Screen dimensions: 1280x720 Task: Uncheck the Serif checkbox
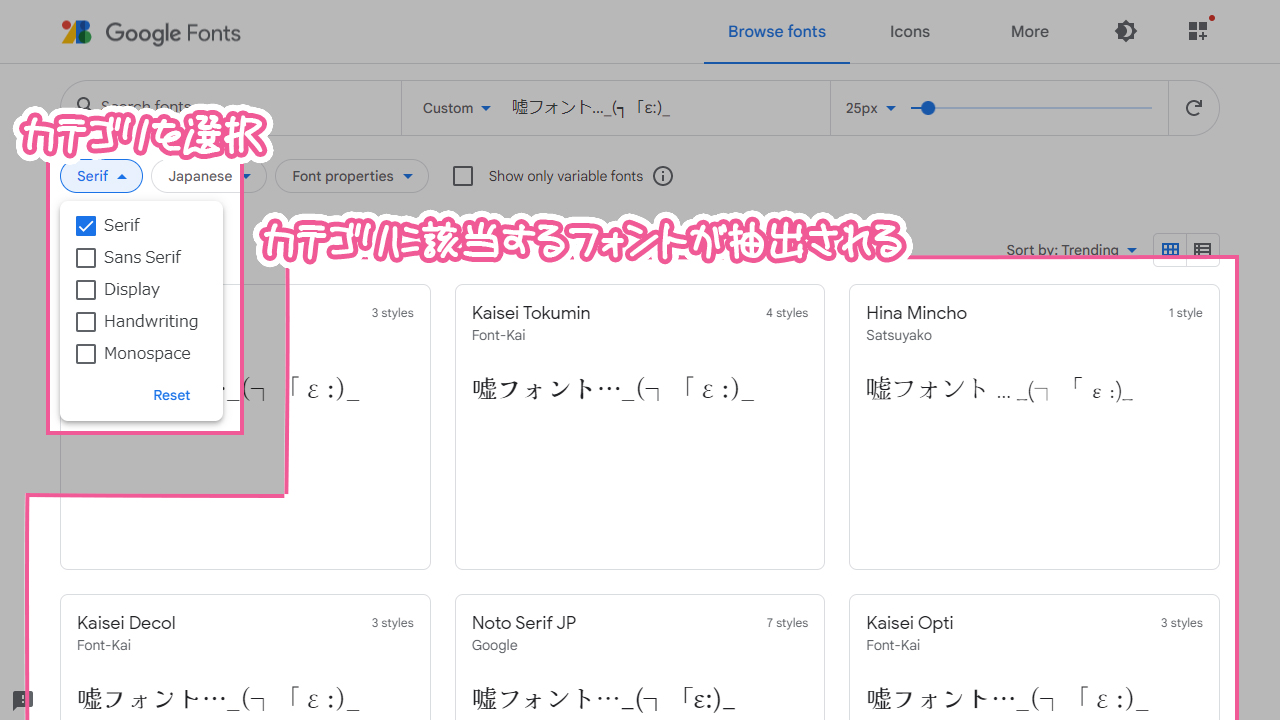pos(86,225)
